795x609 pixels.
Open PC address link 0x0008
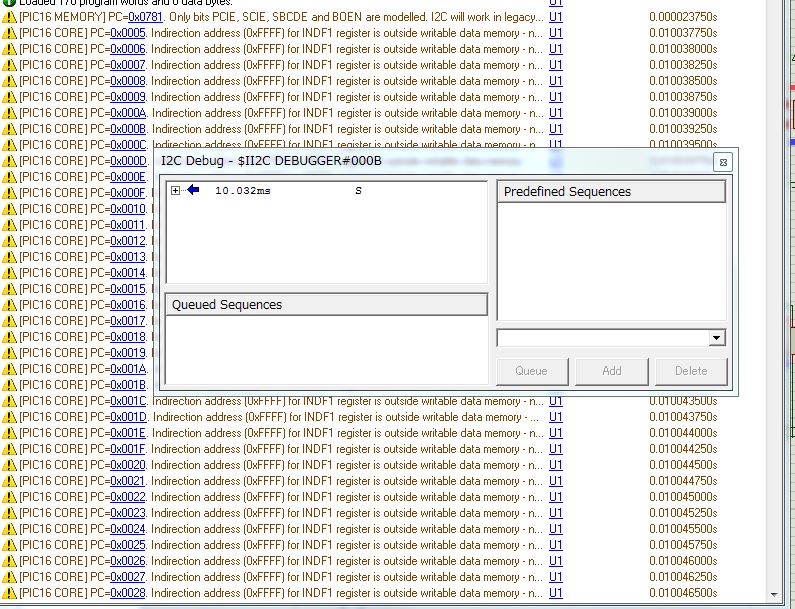point(128,81)
